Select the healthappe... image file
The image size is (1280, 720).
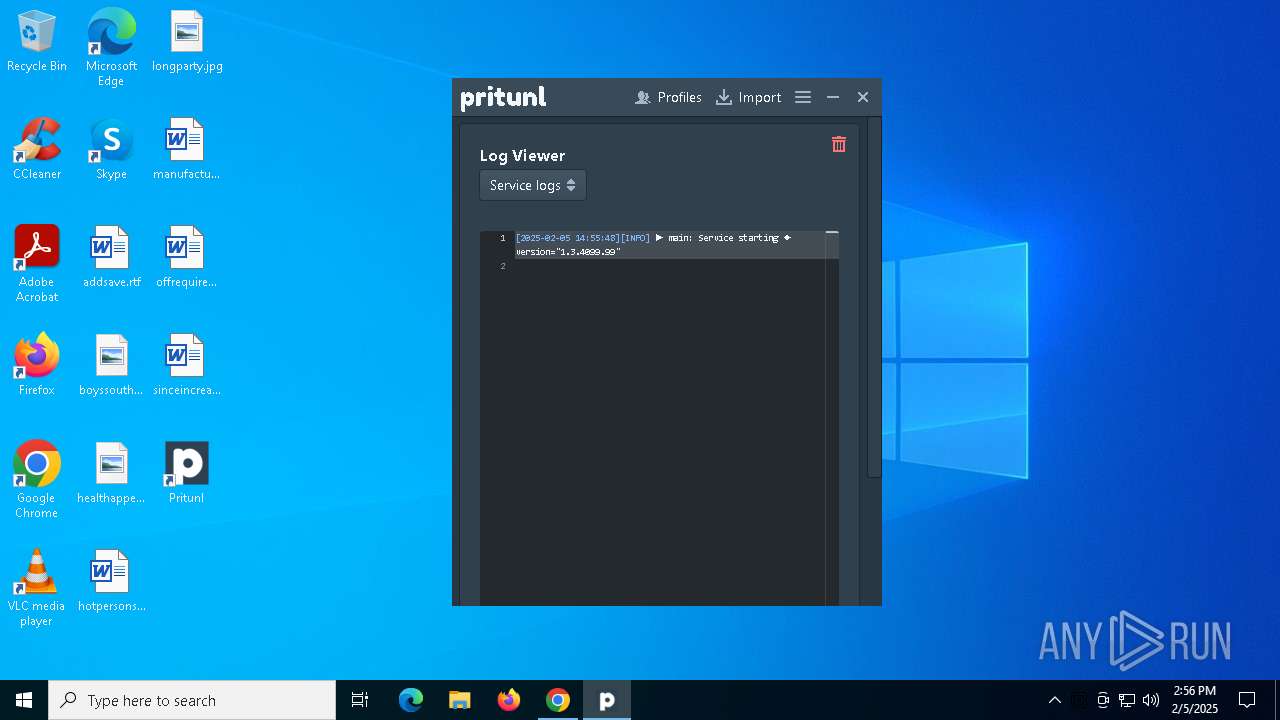pyautogui.click(x=111, y=474)
